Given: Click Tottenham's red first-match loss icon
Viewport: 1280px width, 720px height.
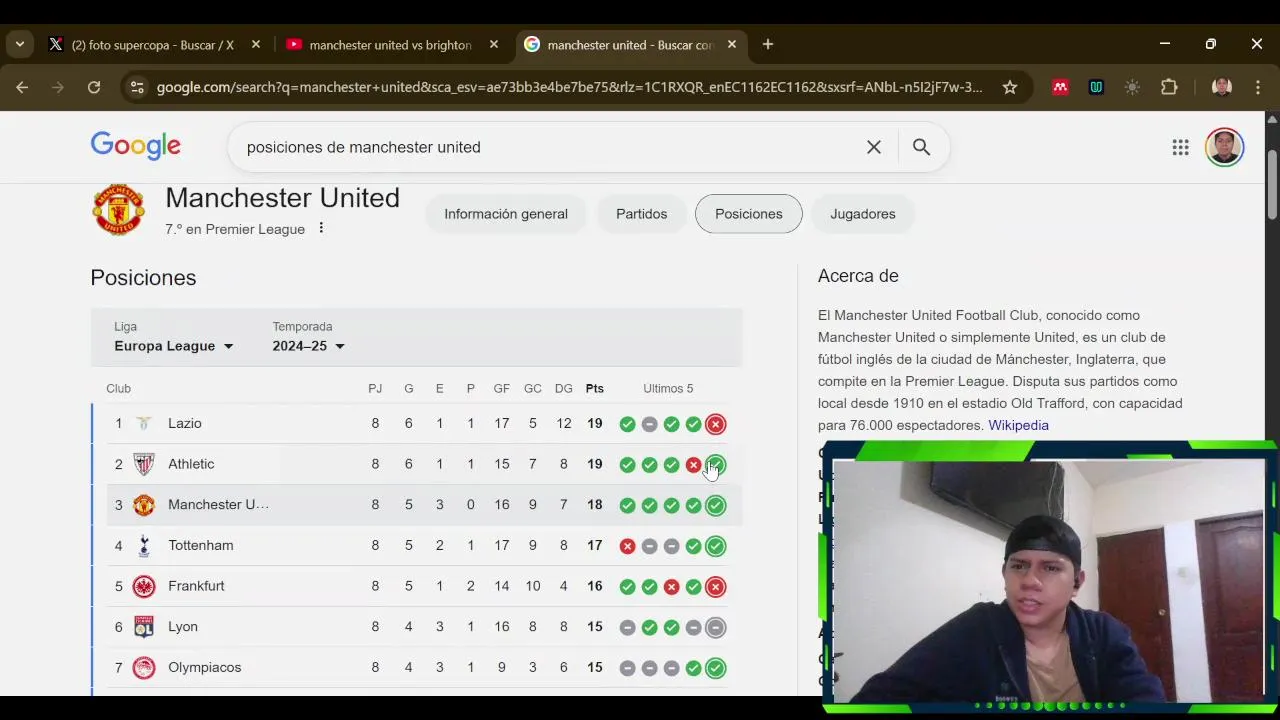Looking at the screenshot, I should (627, 546).
